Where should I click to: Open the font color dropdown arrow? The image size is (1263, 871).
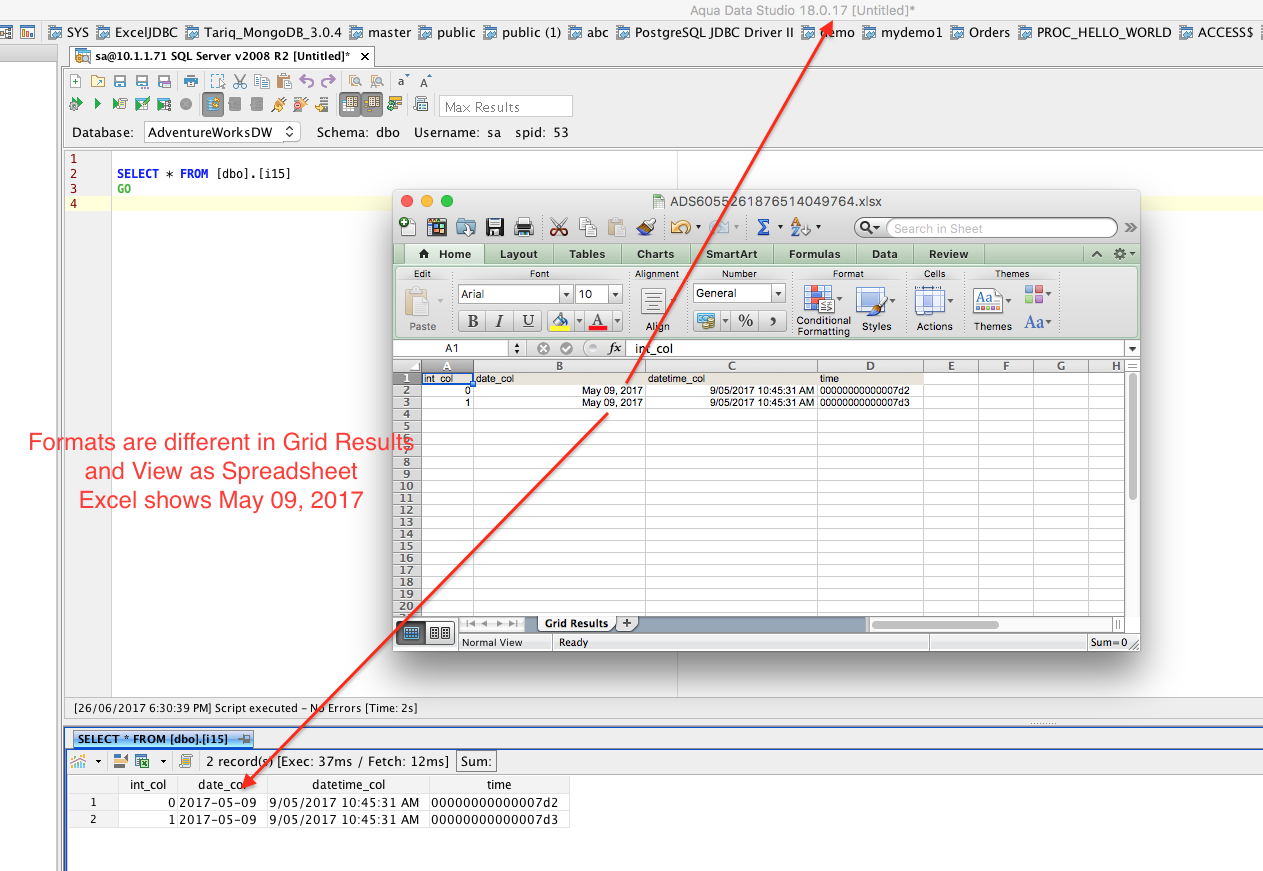[617, 321]
